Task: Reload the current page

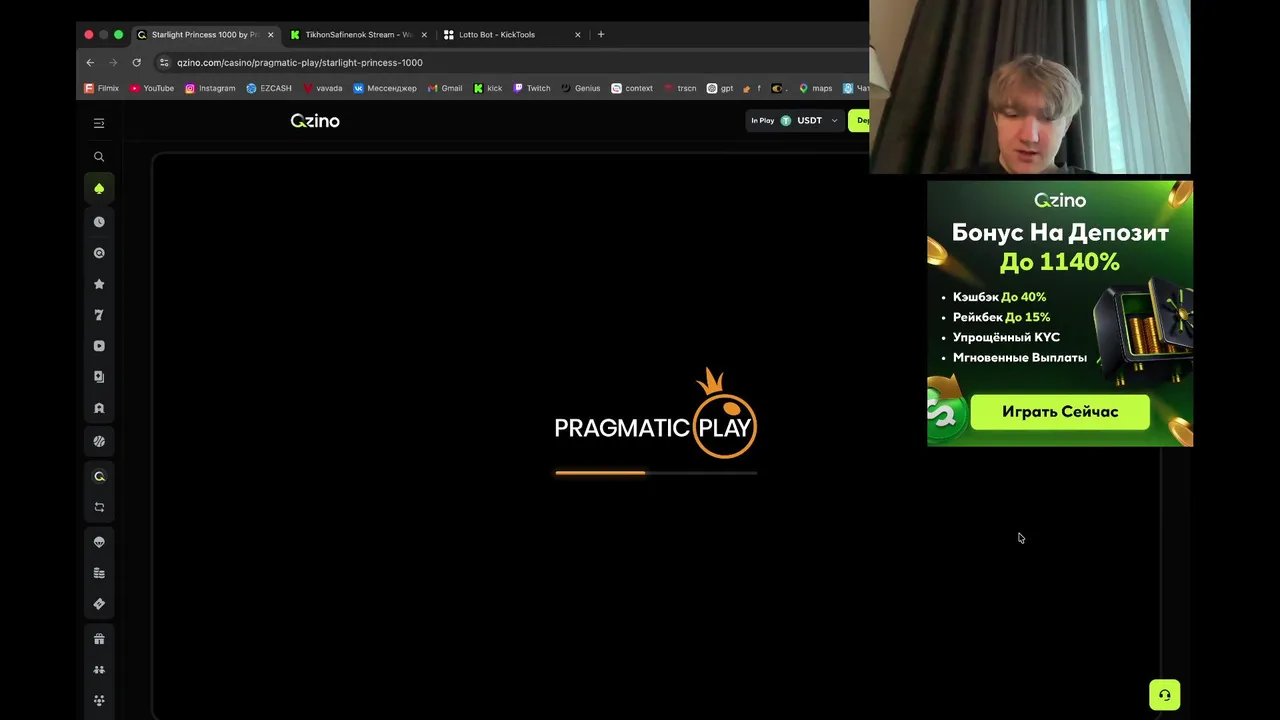Action: point(136,62)
